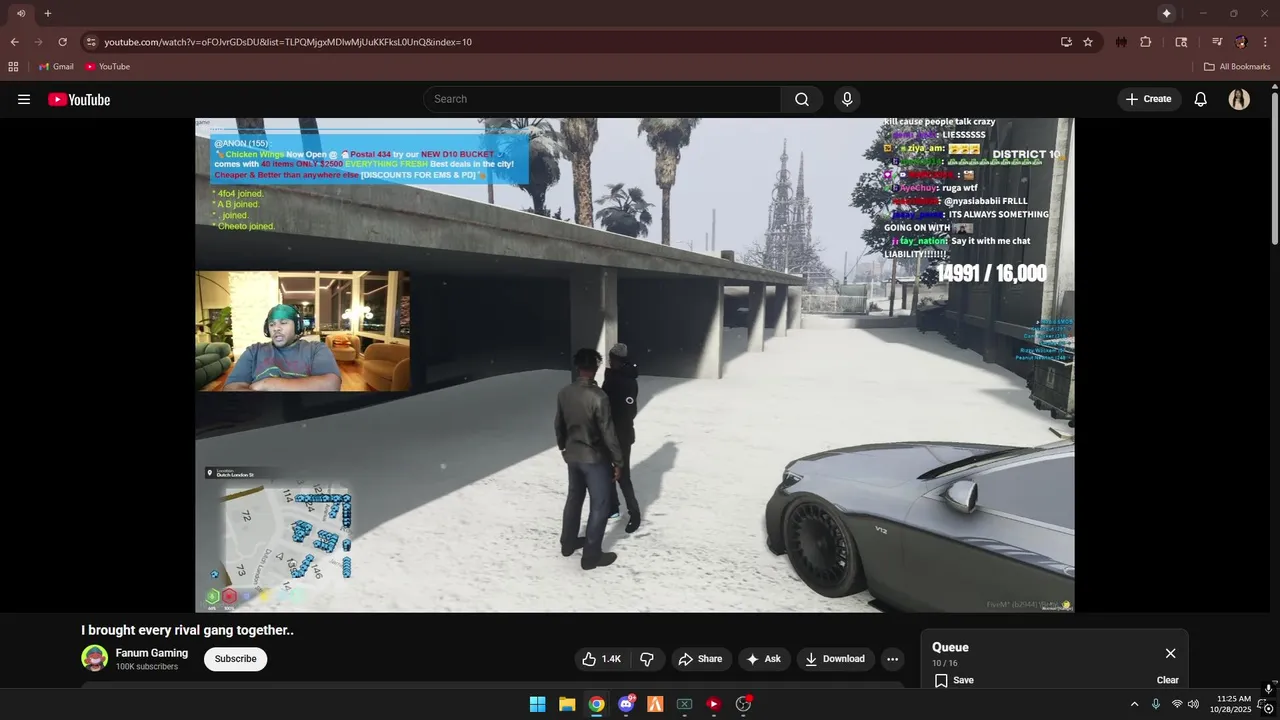
Task: Reload the current page
Action: tap(62, 42)
